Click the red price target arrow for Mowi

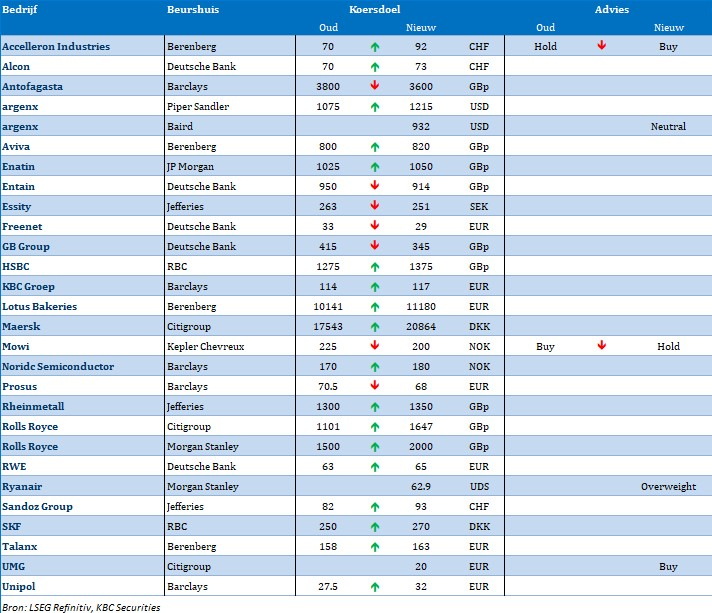point(375,345)
